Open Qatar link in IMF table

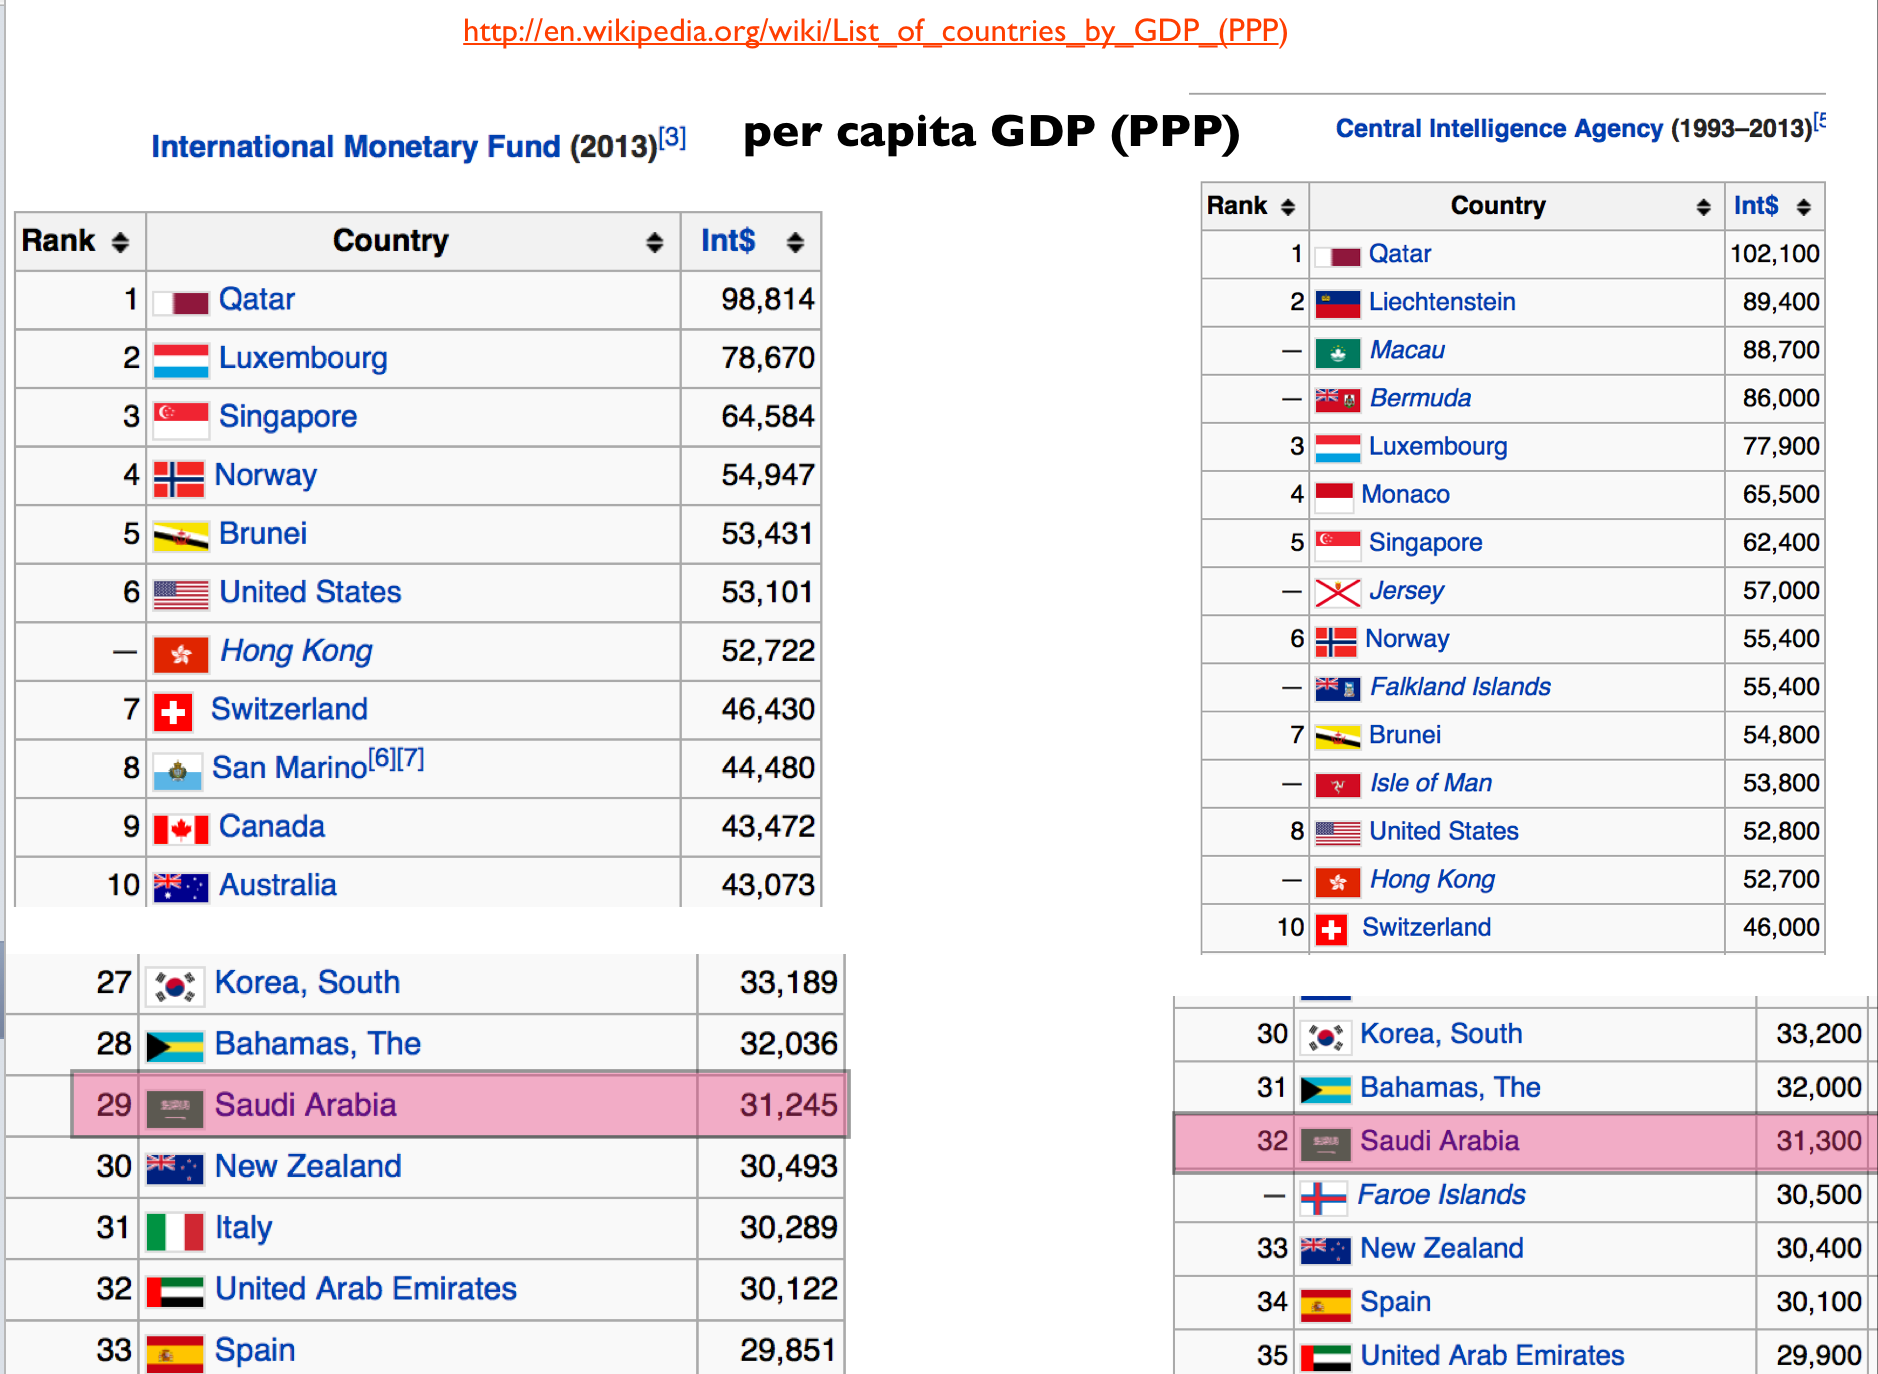pos(256,299)
